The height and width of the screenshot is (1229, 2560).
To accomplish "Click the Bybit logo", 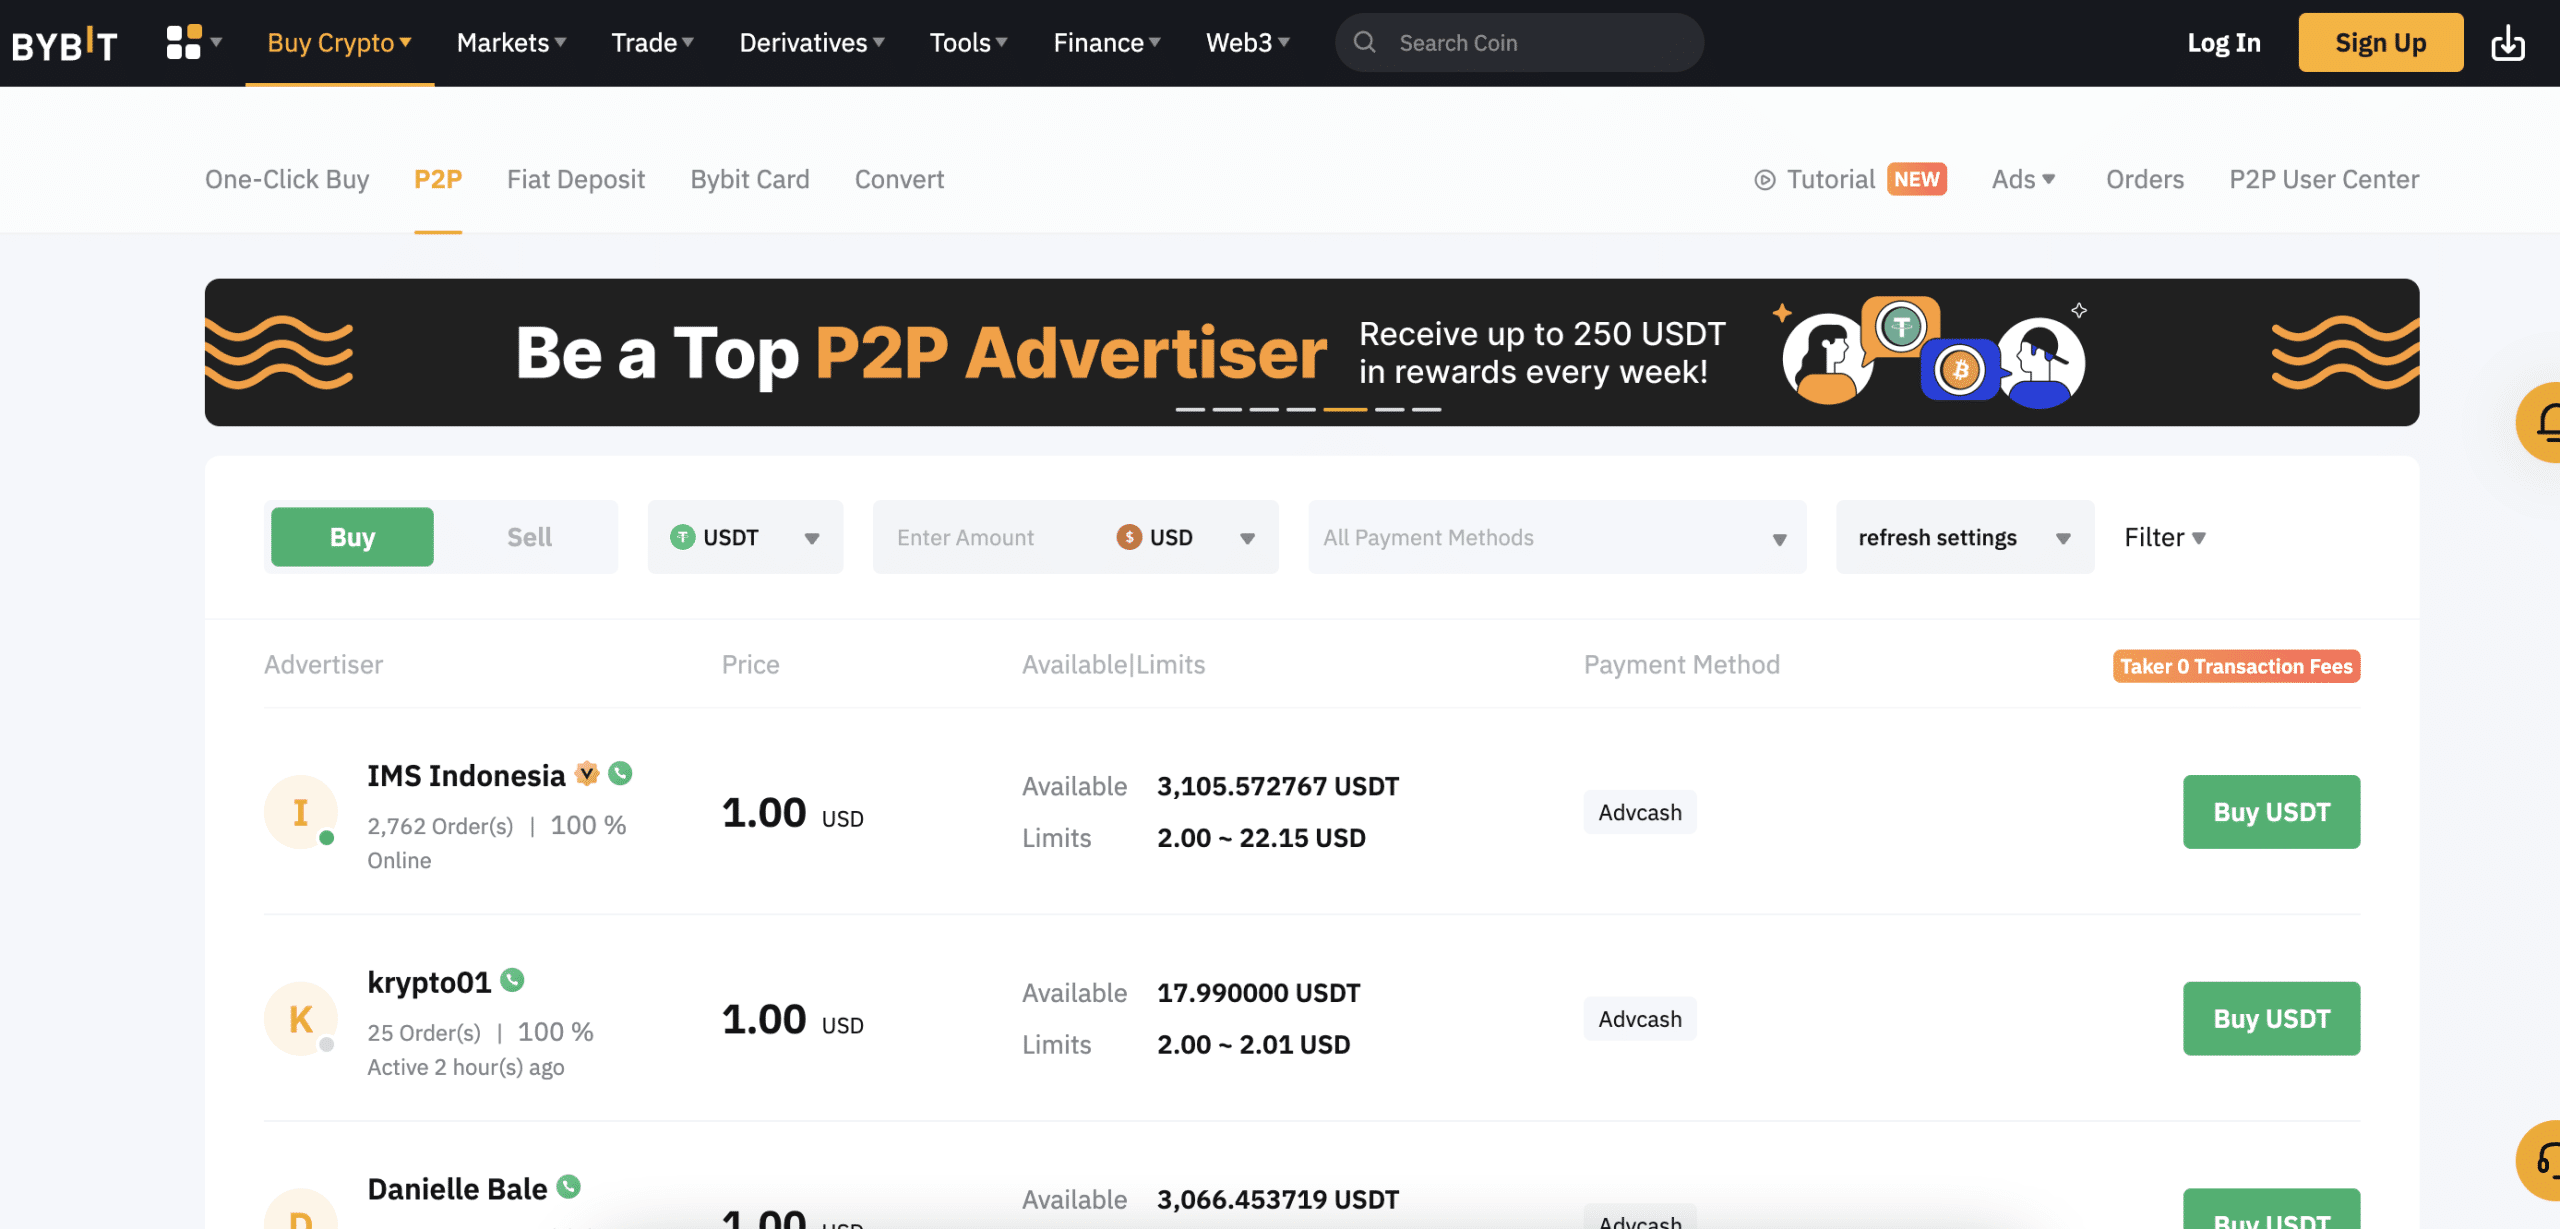I will tap(64, 43).
